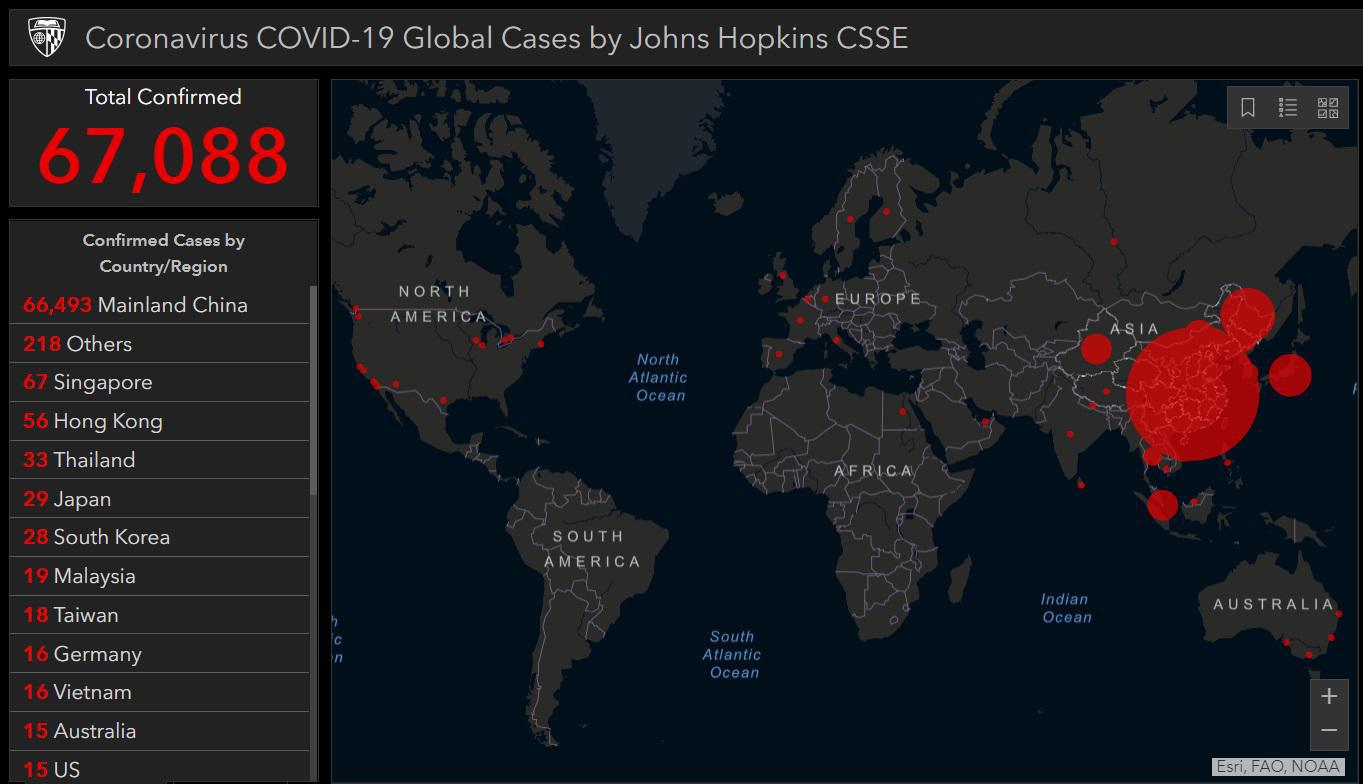The image size is (1363, 784).
Task: Zoom in with the plus button
Action: click(x=1329, y=696)
